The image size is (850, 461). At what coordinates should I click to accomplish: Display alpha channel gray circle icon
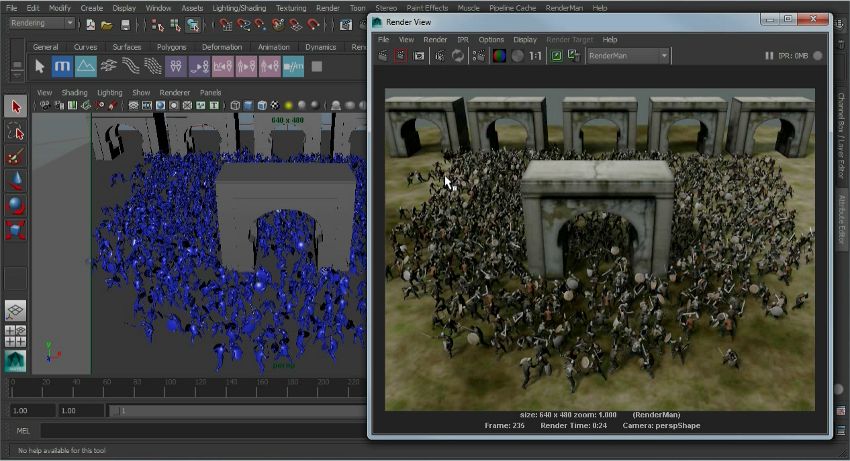click(517, 56)
